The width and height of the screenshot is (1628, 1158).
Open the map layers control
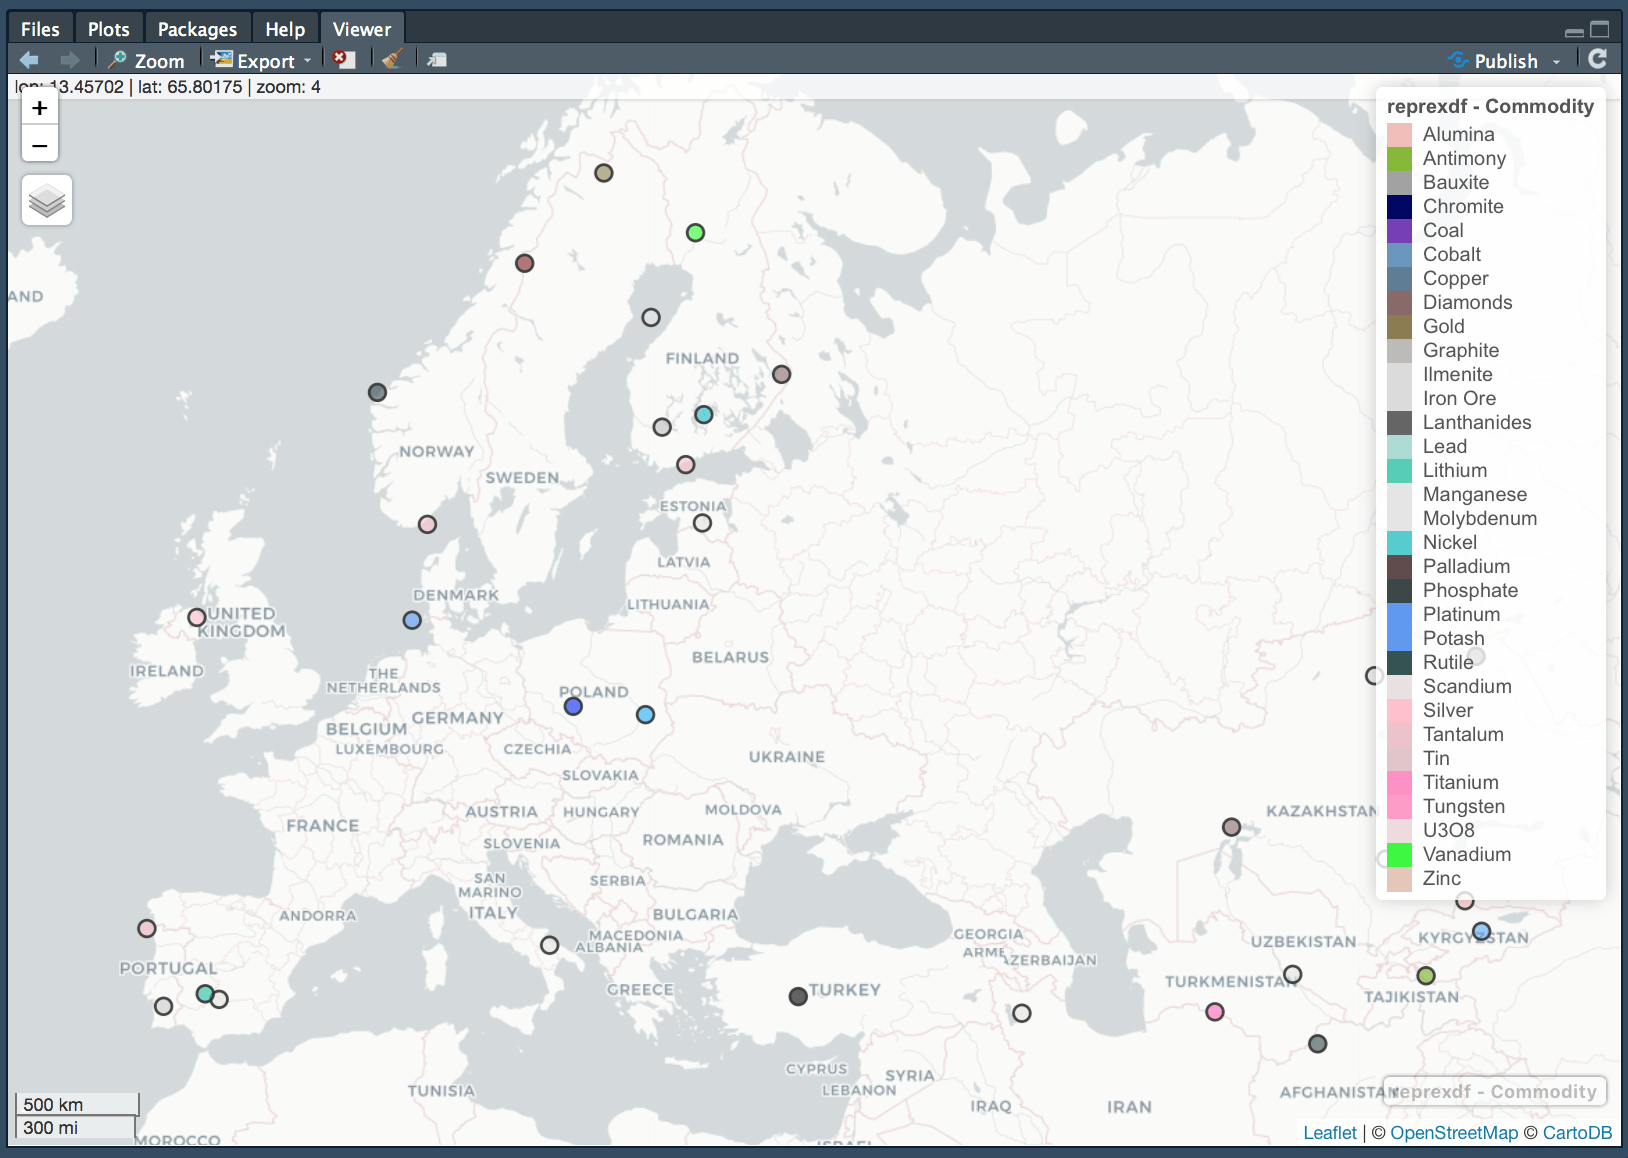47,200
